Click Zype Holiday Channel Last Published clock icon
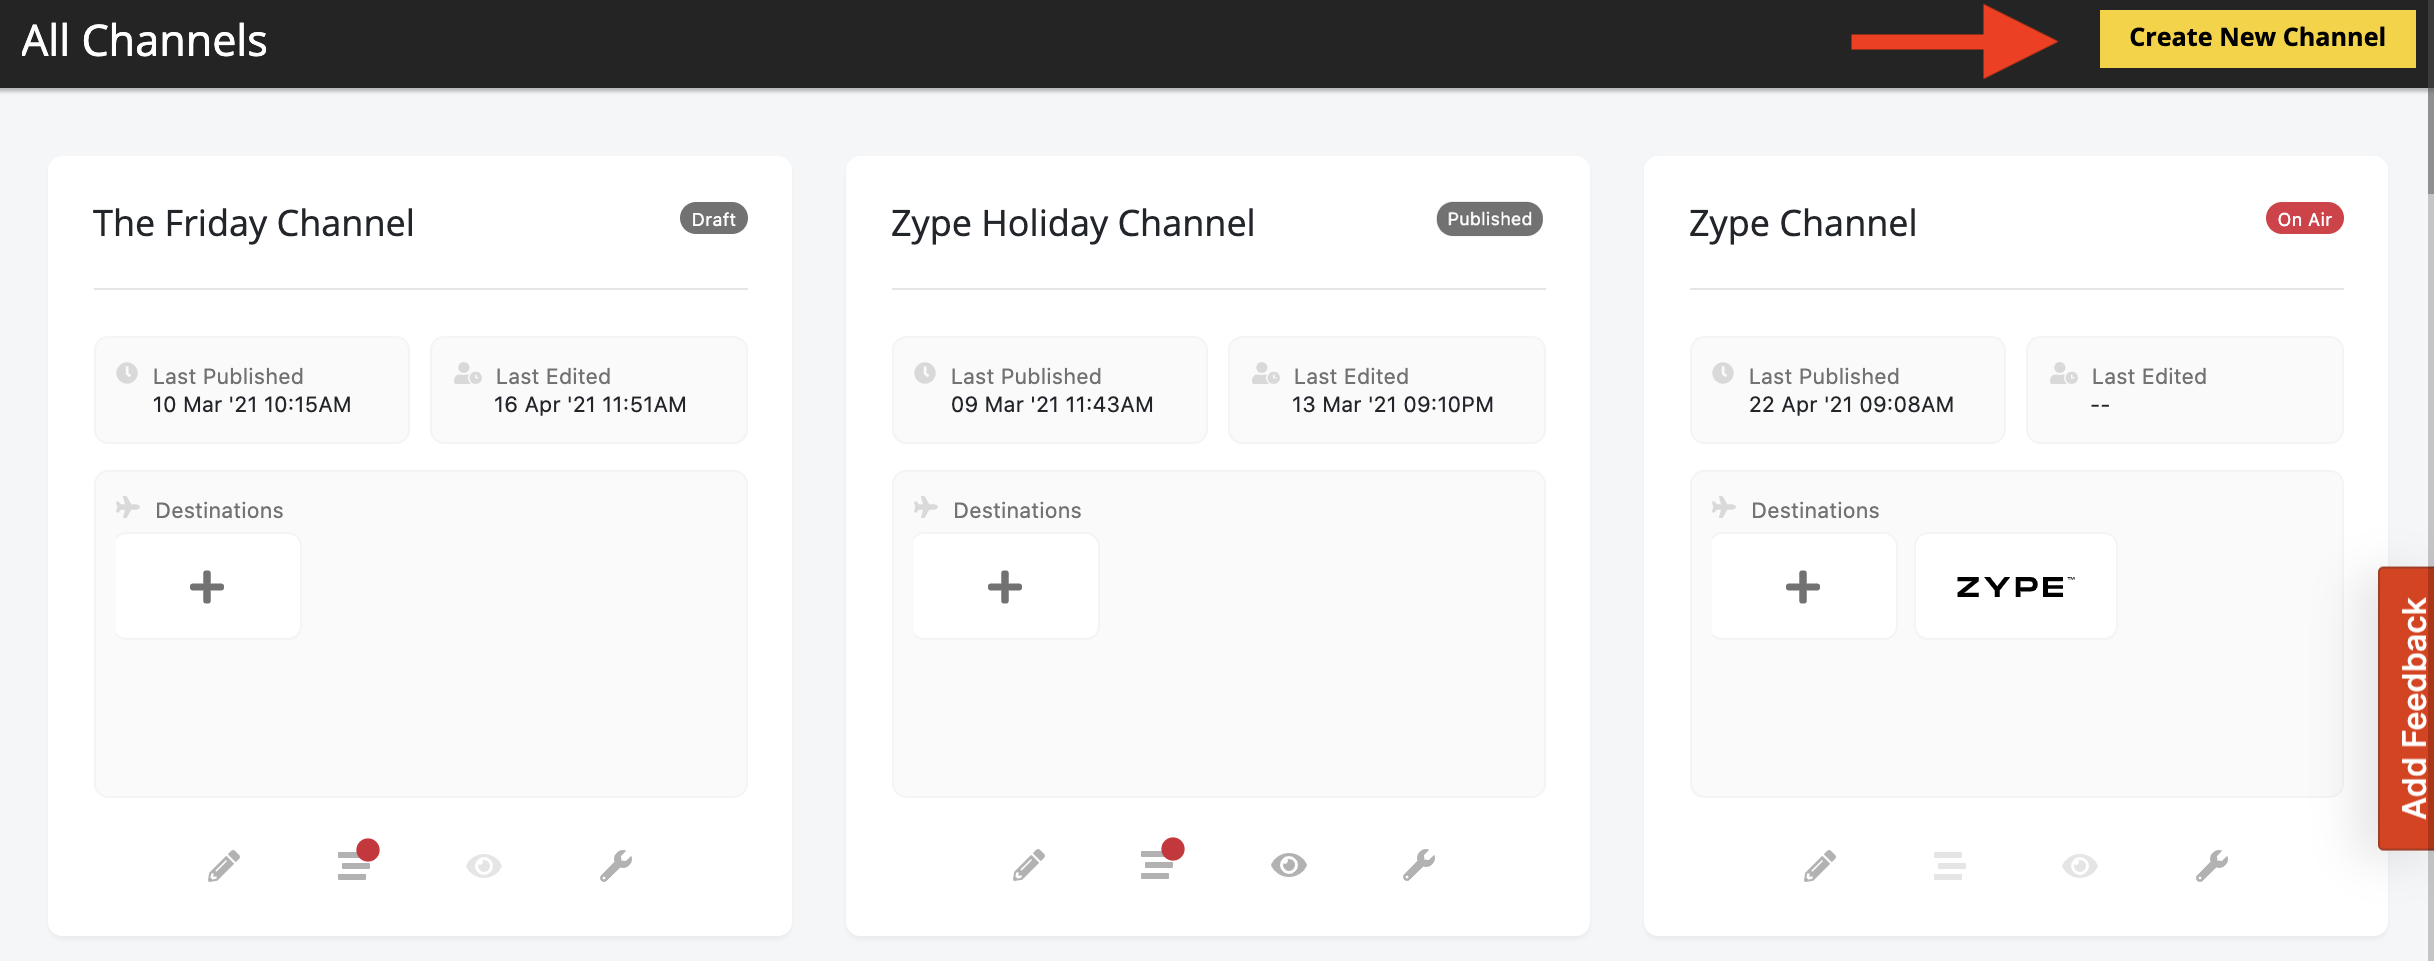 [925, 373]
